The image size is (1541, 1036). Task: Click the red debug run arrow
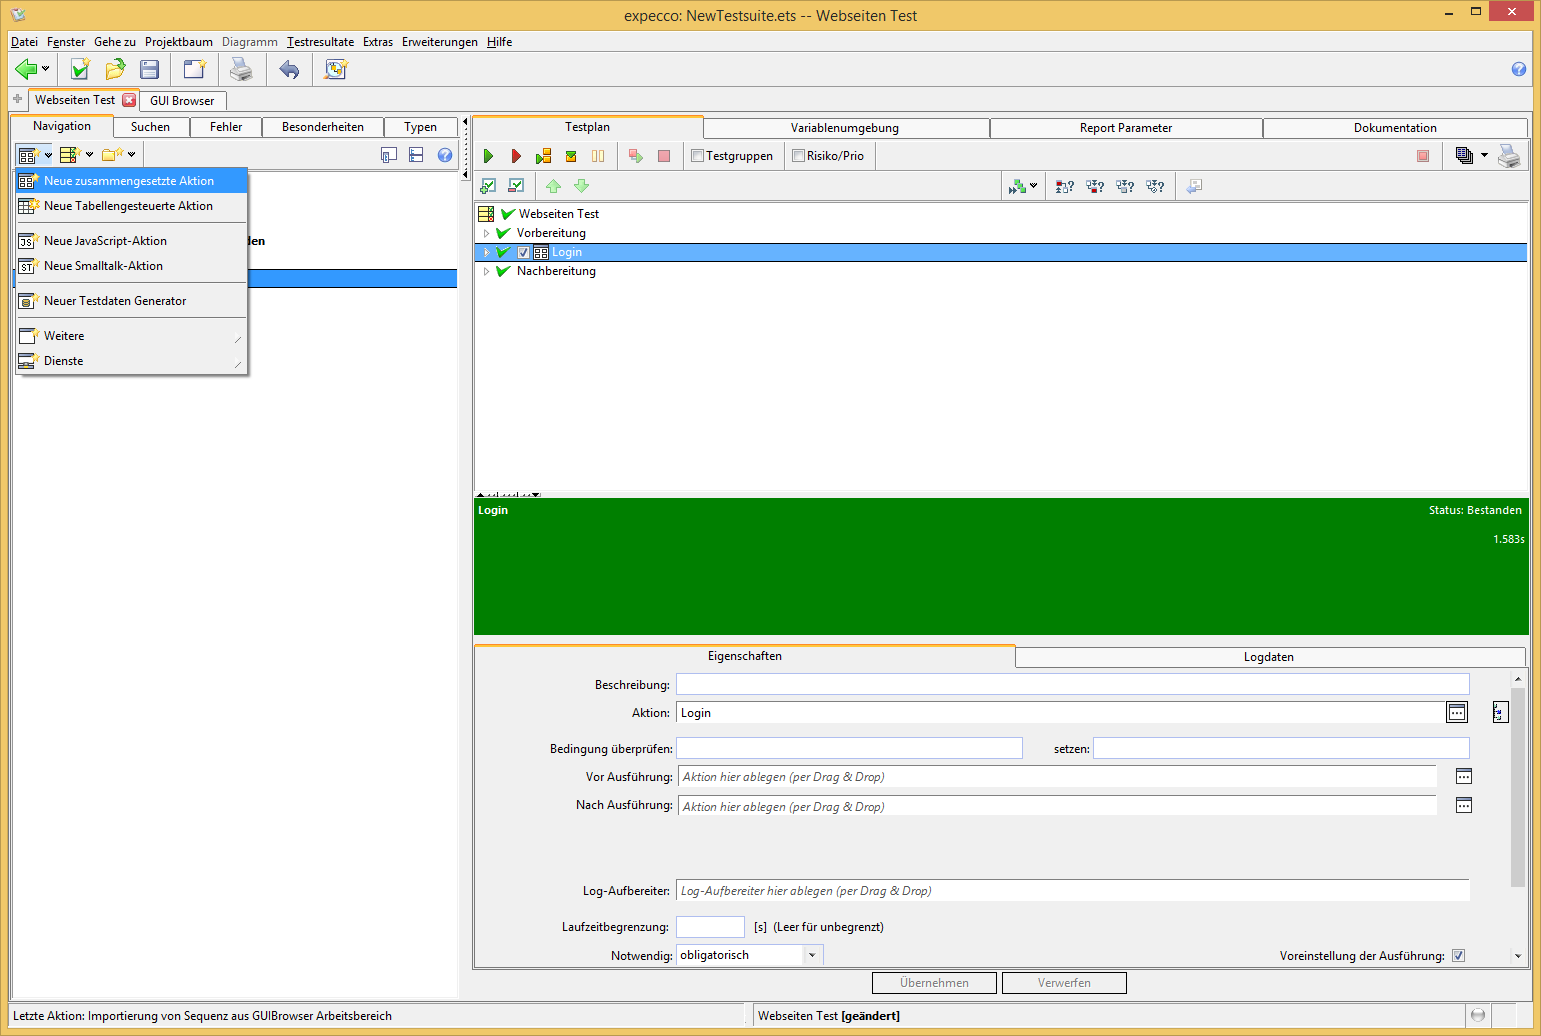(516, 156)
